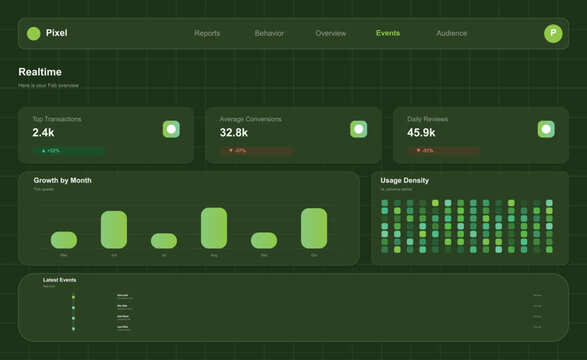Click the 'Here is your Feb overview' subtitle
Screen dimensions: 587x360
coord(49,85)
